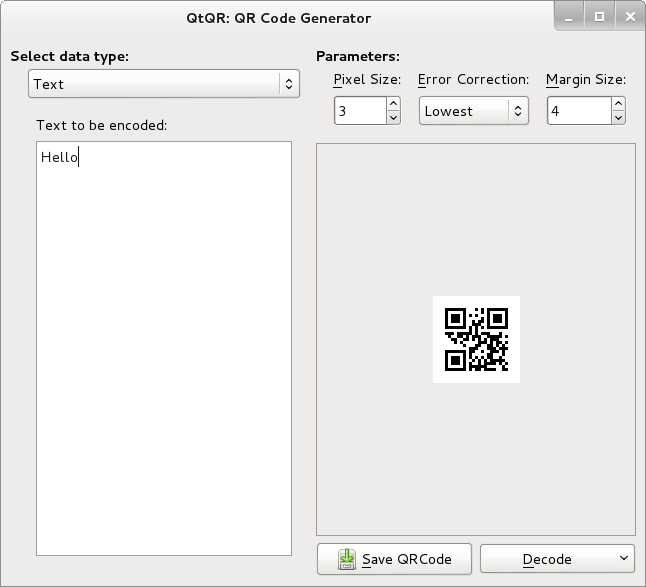
Task: Click the 'Margin Size:' label
Action: click(x=586, y=80)
